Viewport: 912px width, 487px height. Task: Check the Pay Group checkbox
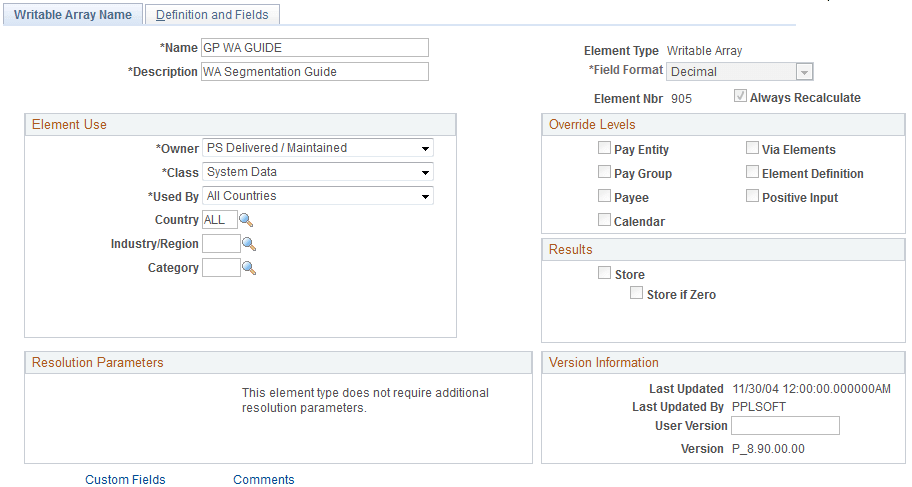click(x=605, y=173)
